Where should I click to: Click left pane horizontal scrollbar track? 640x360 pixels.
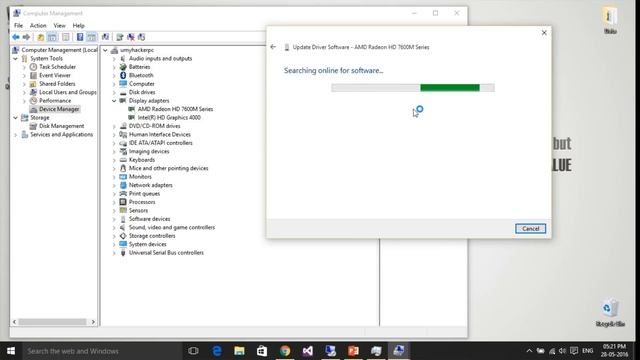[x=53, y=322]
